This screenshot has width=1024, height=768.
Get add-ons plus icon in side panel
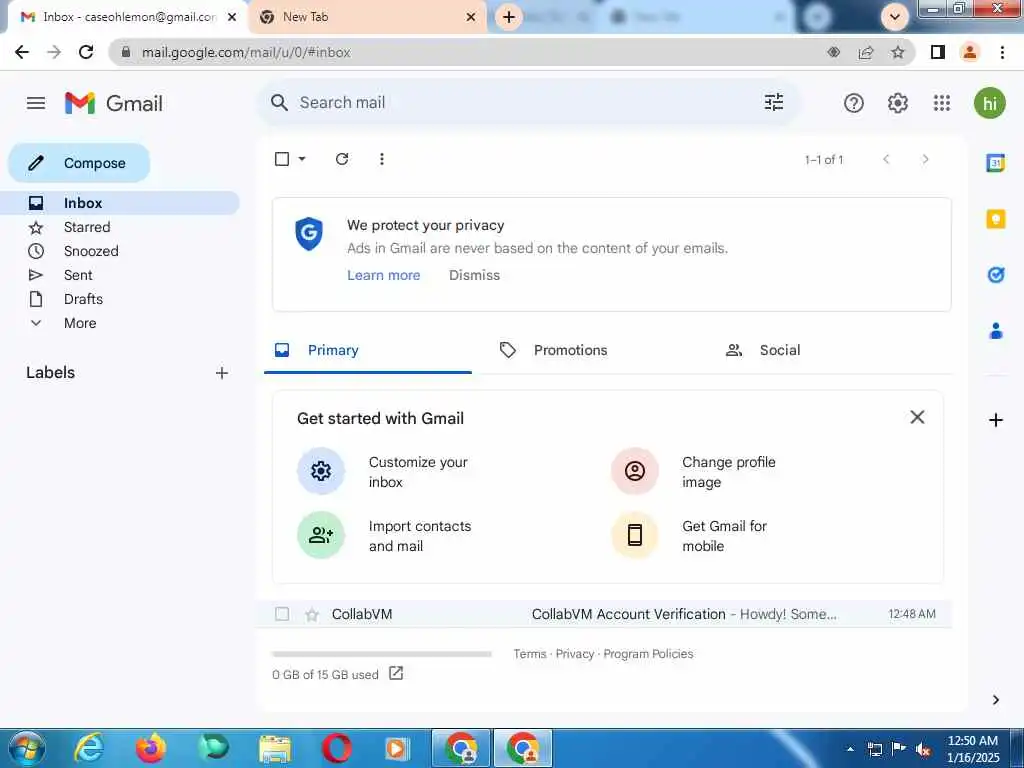[x=995, y=420]
